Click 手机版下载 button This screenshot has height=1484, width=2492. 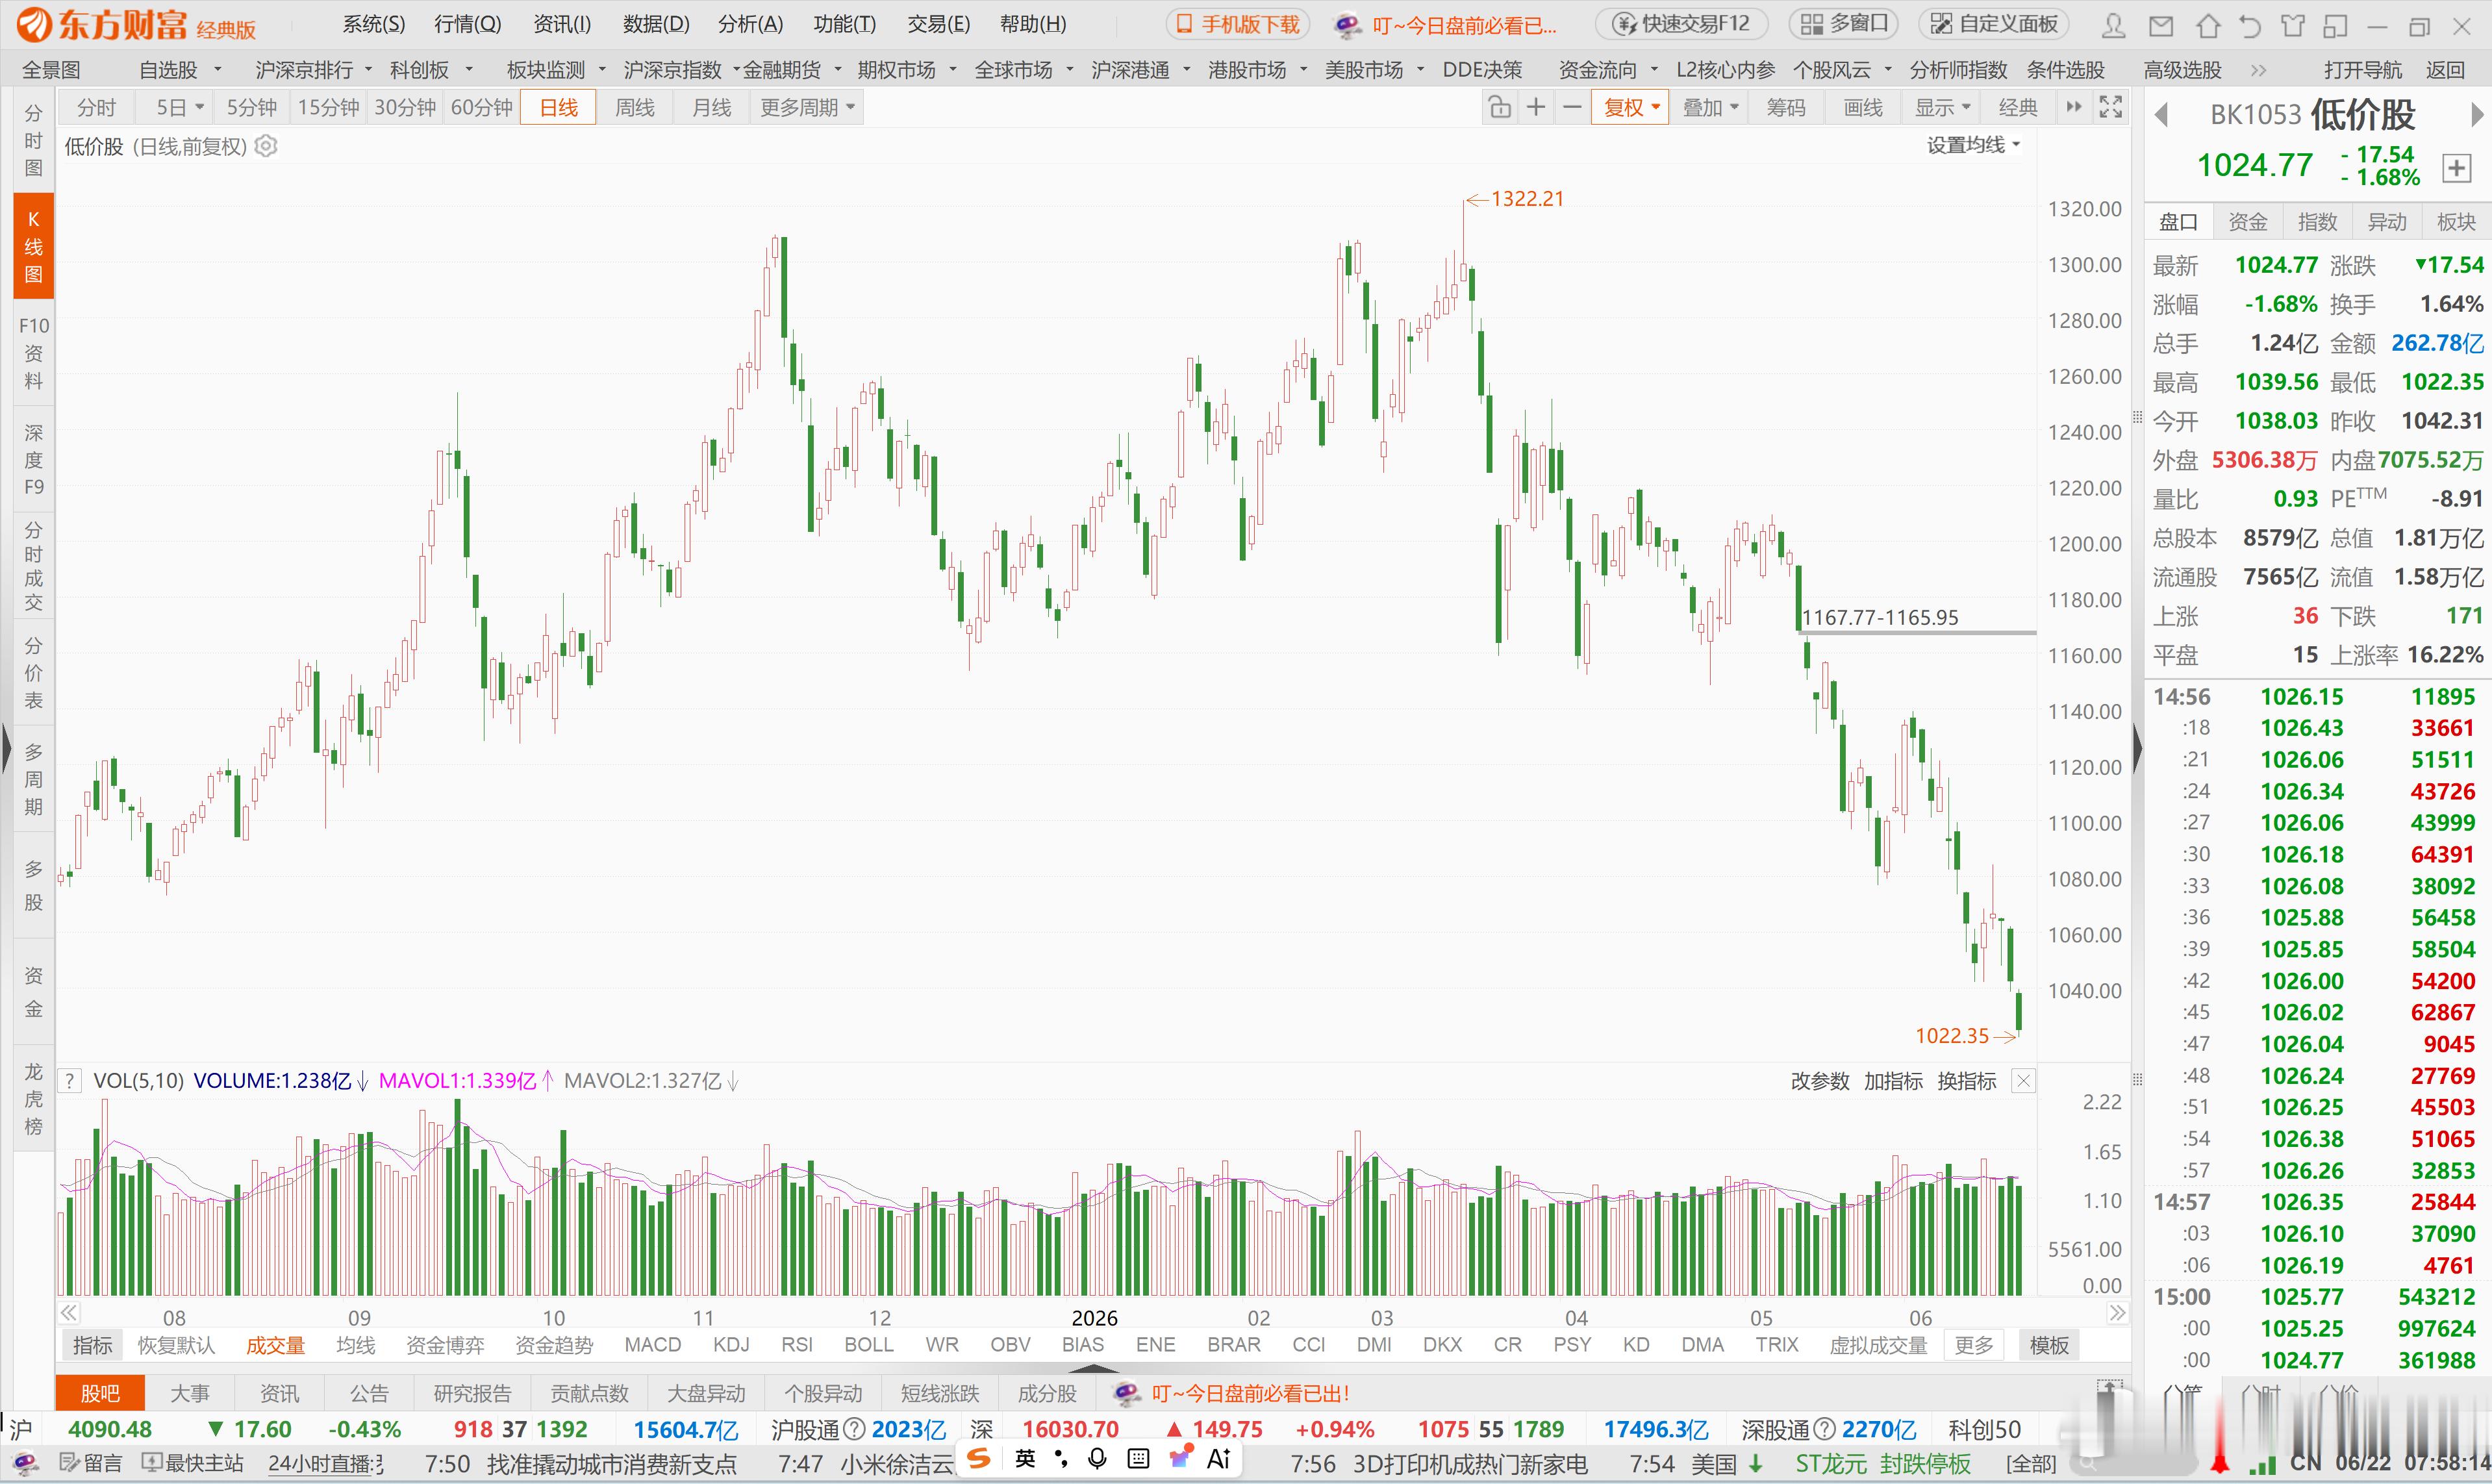click(1238, 24)
